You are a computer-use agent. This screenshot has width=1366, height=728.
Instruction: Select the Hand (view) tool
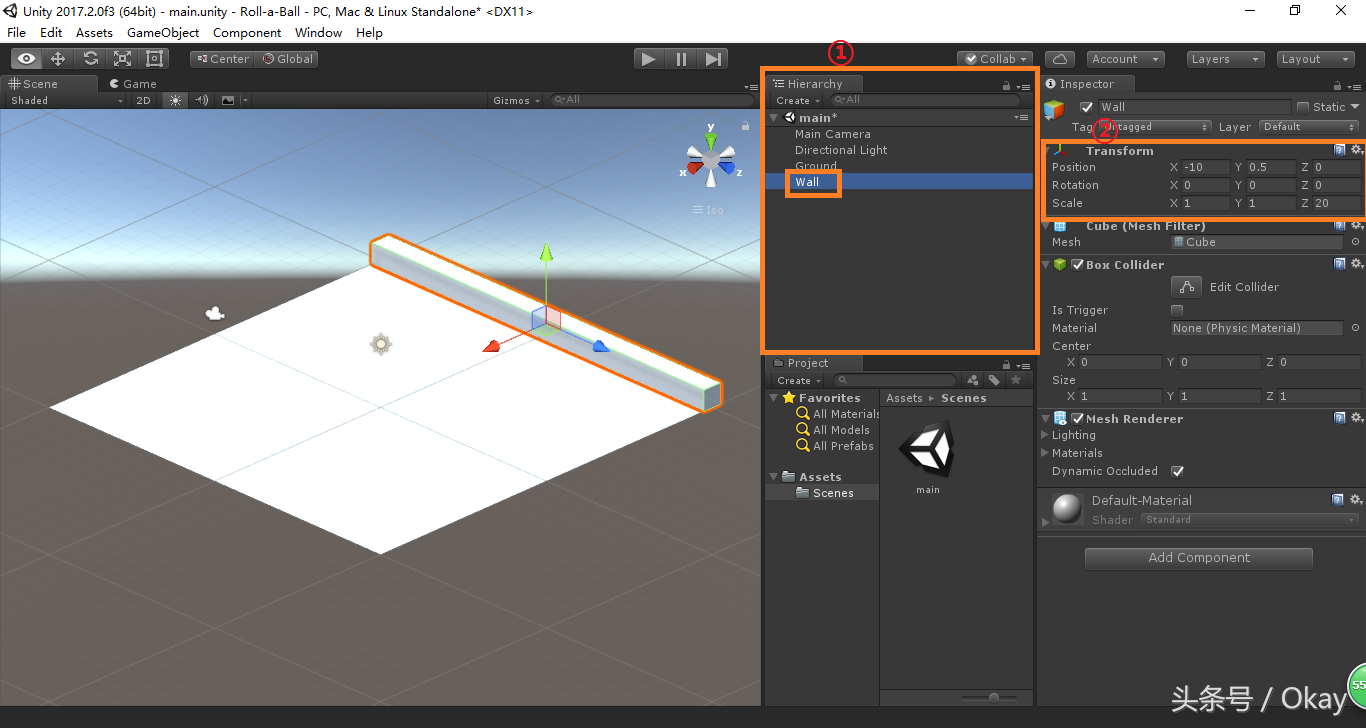click(26, 59)
